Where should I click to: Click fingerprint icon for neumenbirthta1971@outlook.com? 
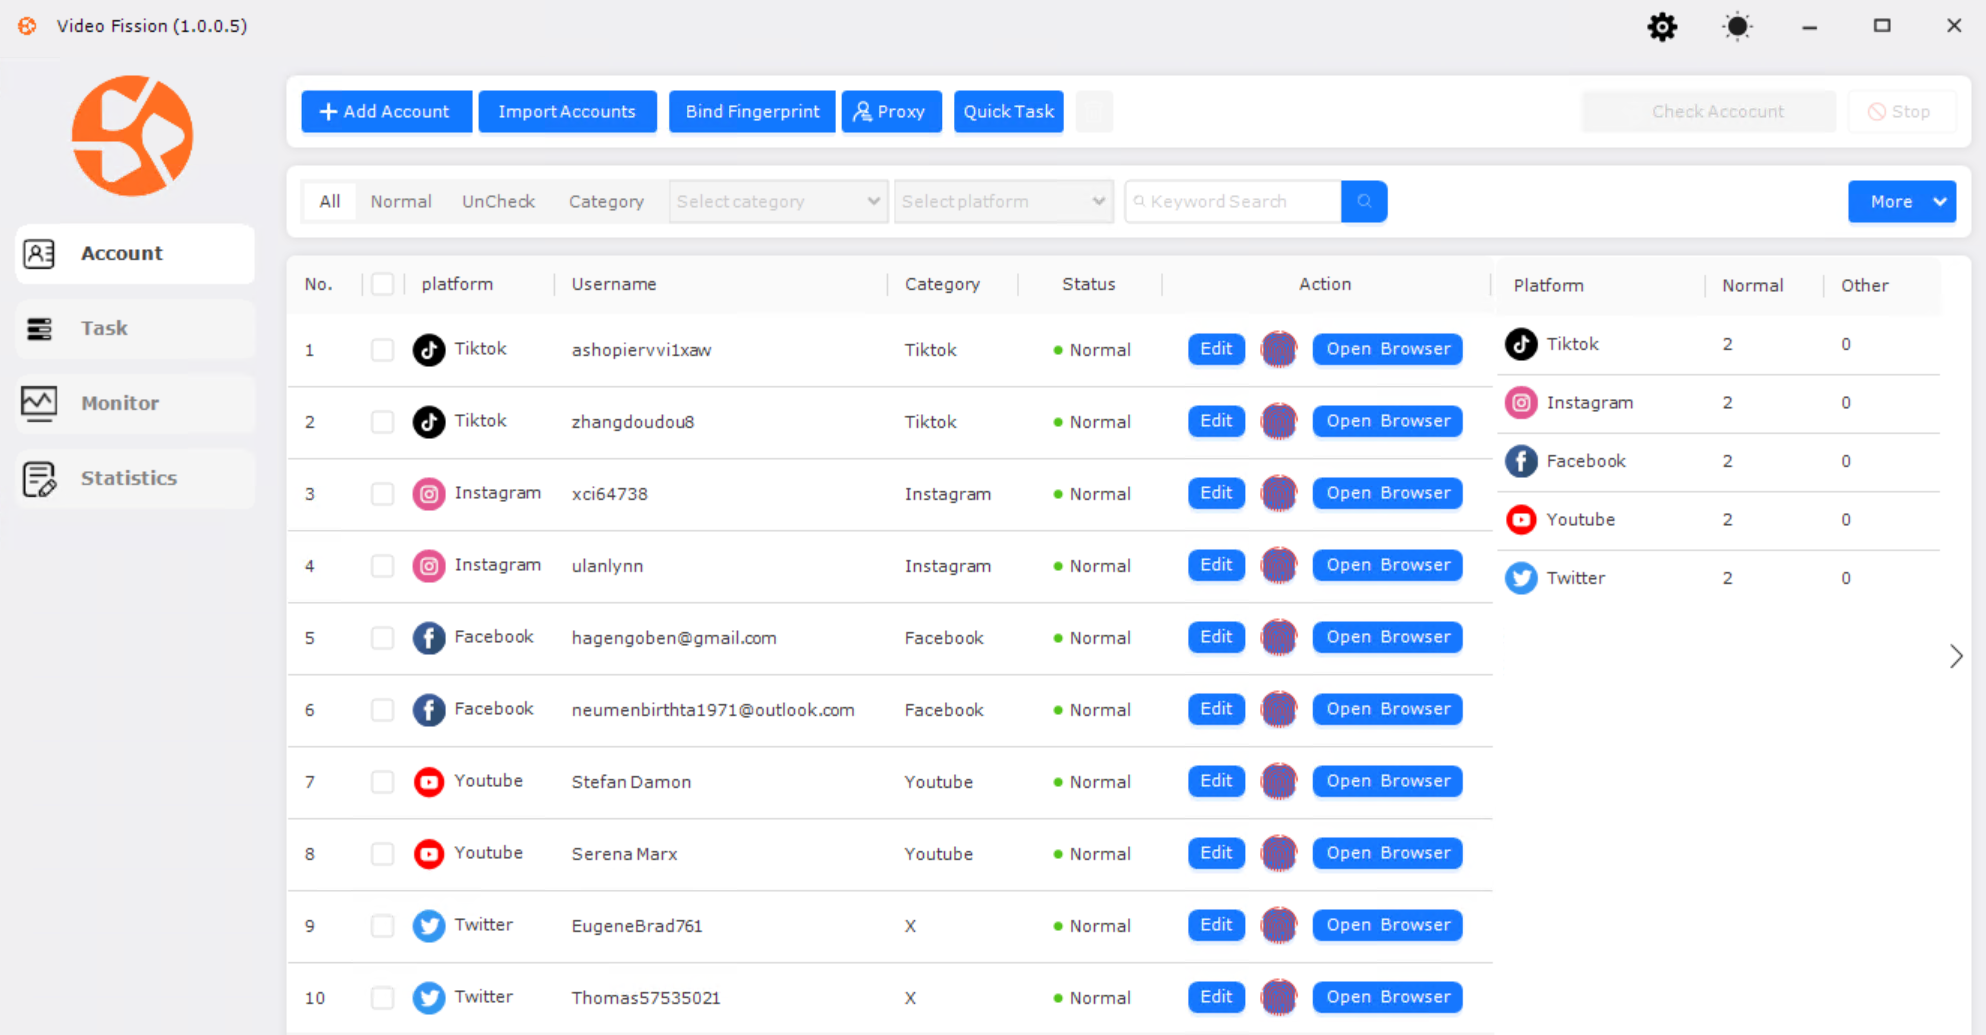pyautogui.click(x=1278, y=710)
